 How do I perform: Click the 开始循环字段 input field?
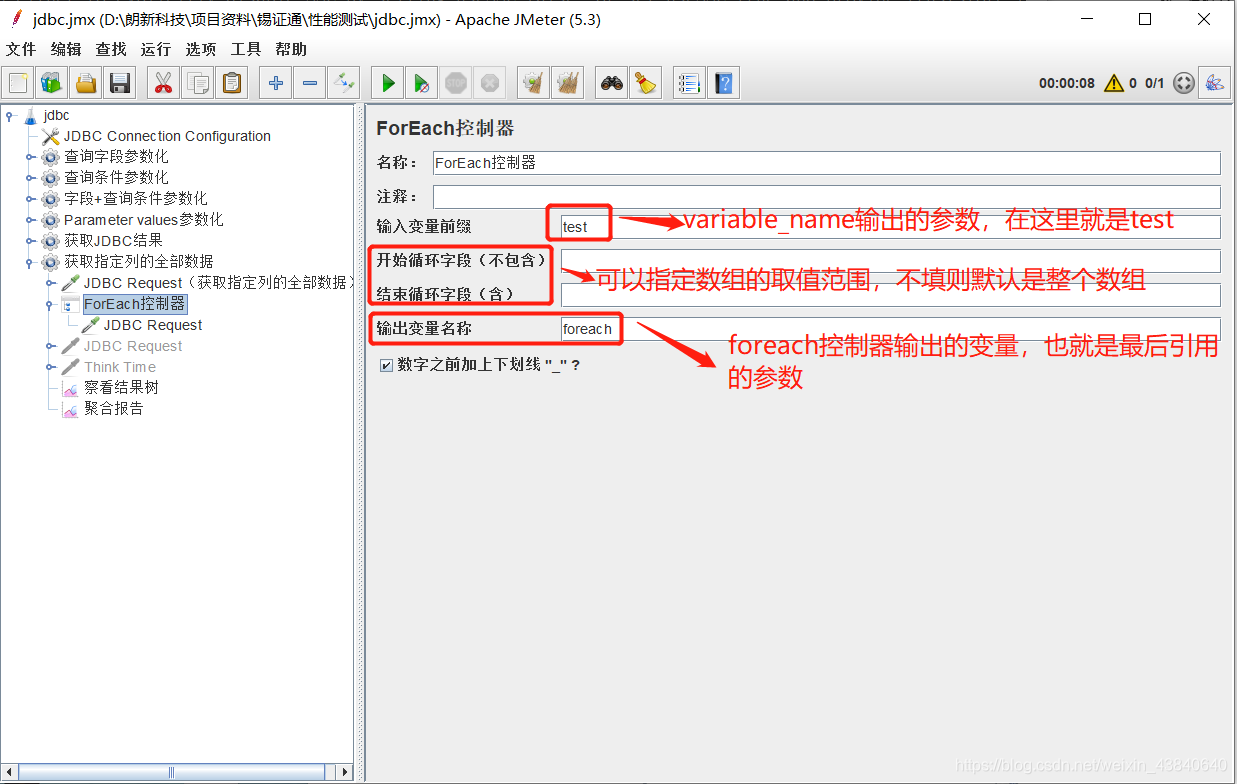pyautogui.click(x=890, y=261)
